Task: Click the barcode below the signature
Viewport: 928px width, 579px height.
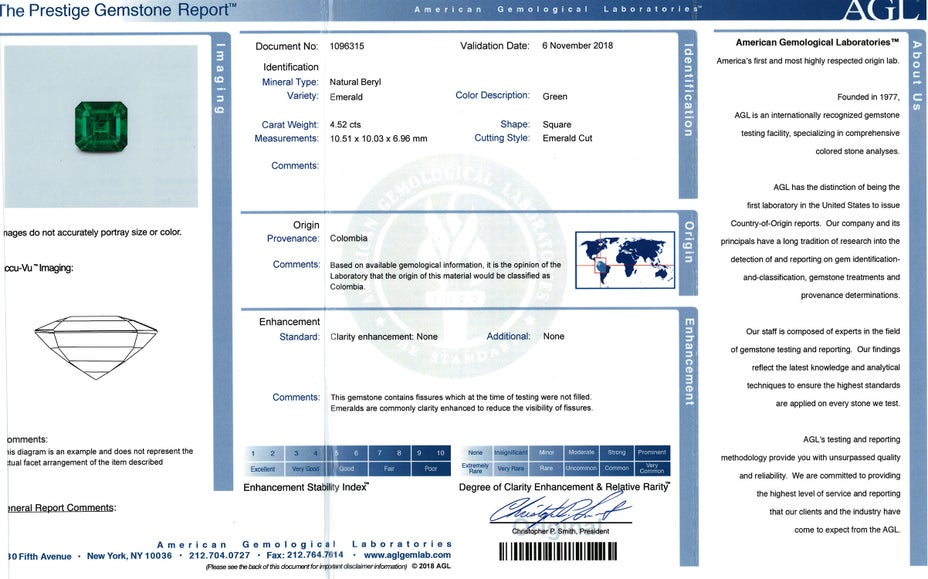Action: pos(557,551)
